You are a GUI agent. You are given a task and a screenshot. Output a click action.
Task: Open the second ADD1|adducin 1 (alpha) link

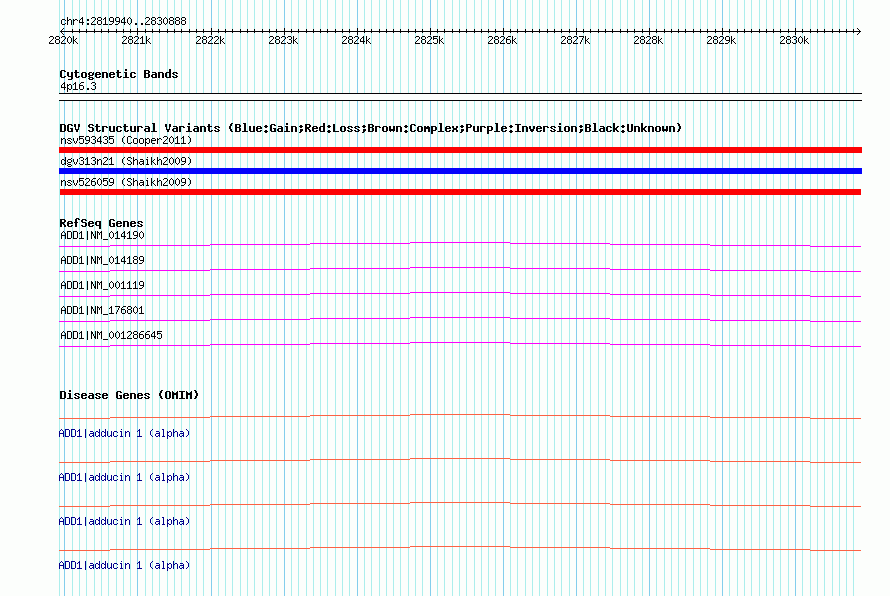click(124, 477)
